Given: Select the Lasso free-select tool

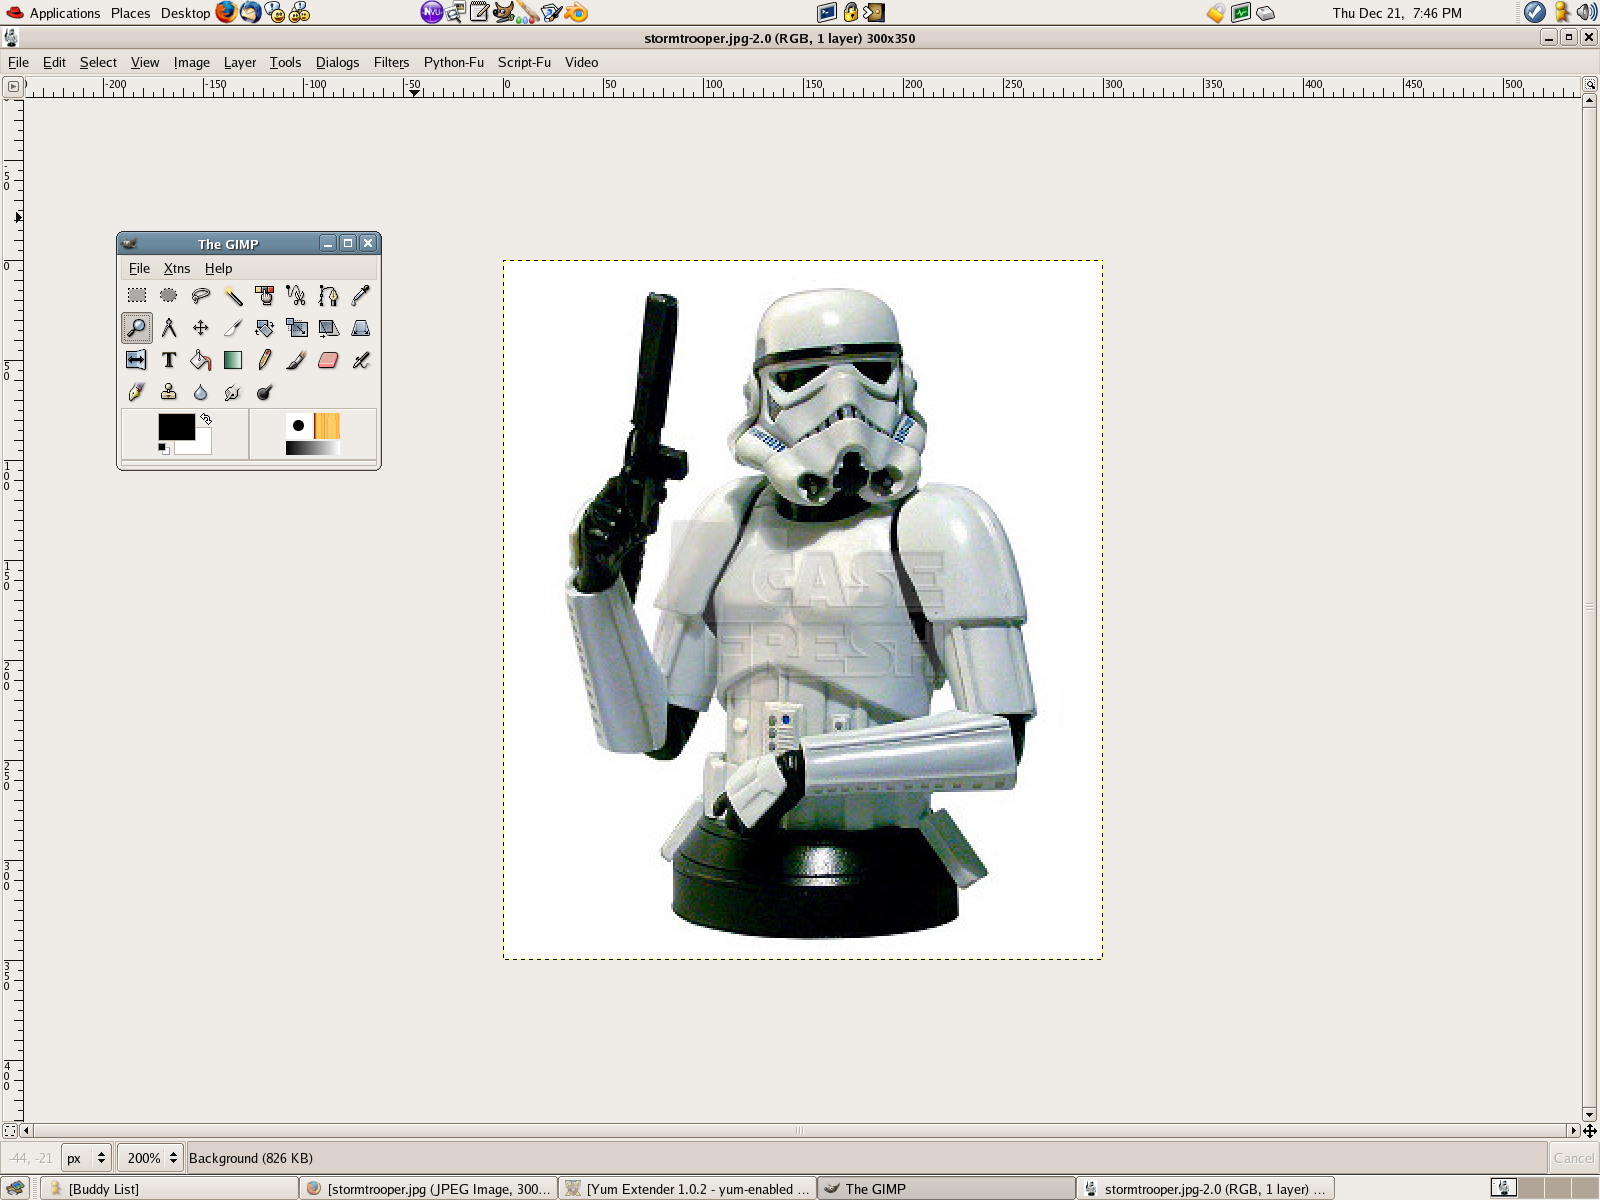Looking at the screenshot, I should (x=200, y=295).
